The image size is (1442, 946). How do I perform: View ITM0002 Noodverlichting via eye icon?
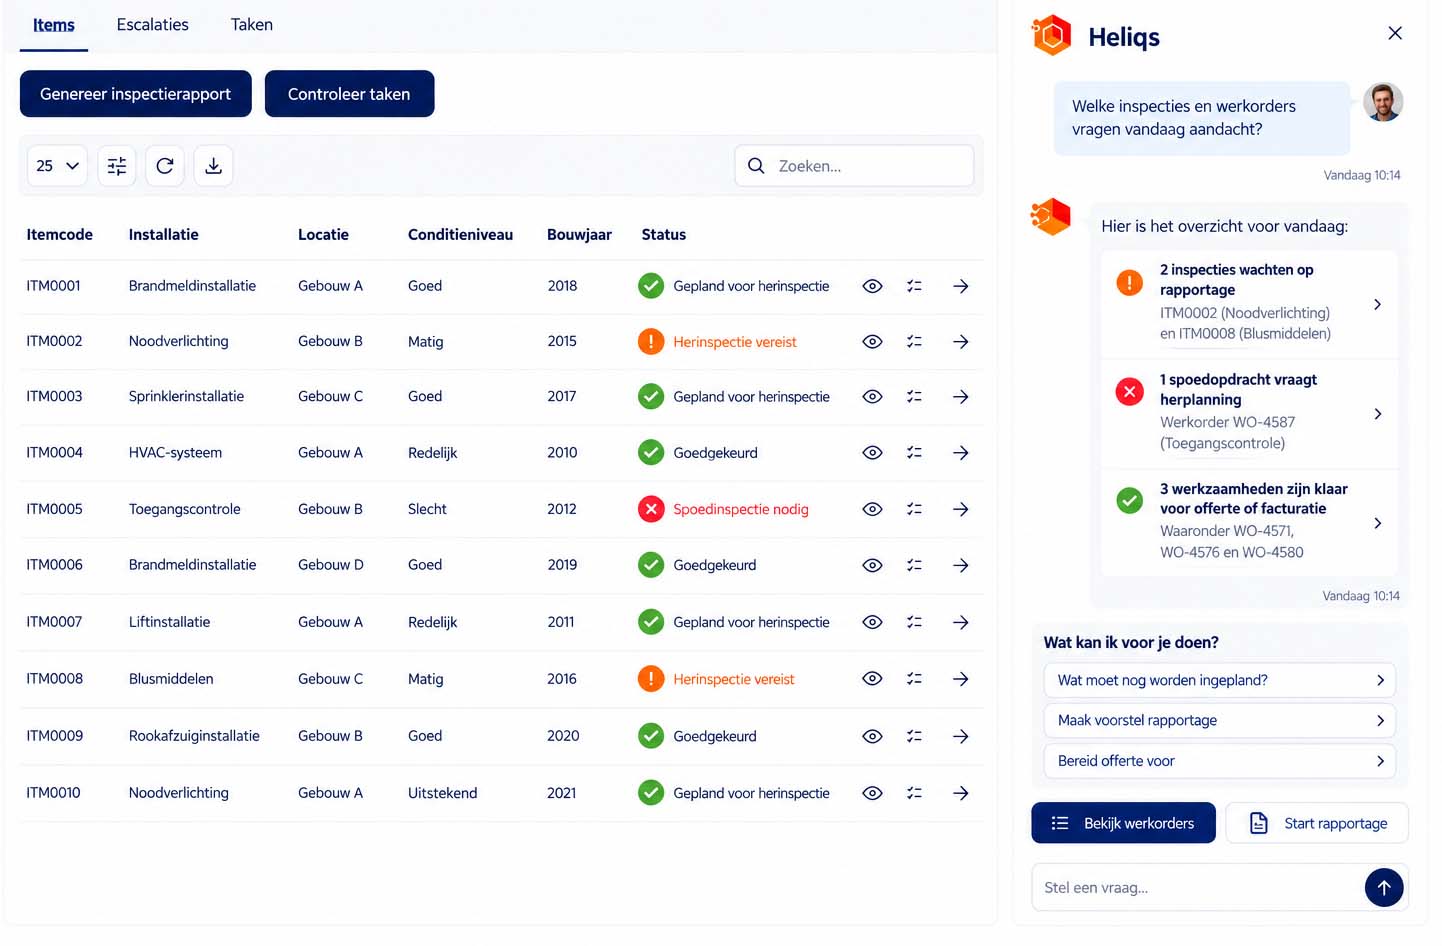[872, 342]
